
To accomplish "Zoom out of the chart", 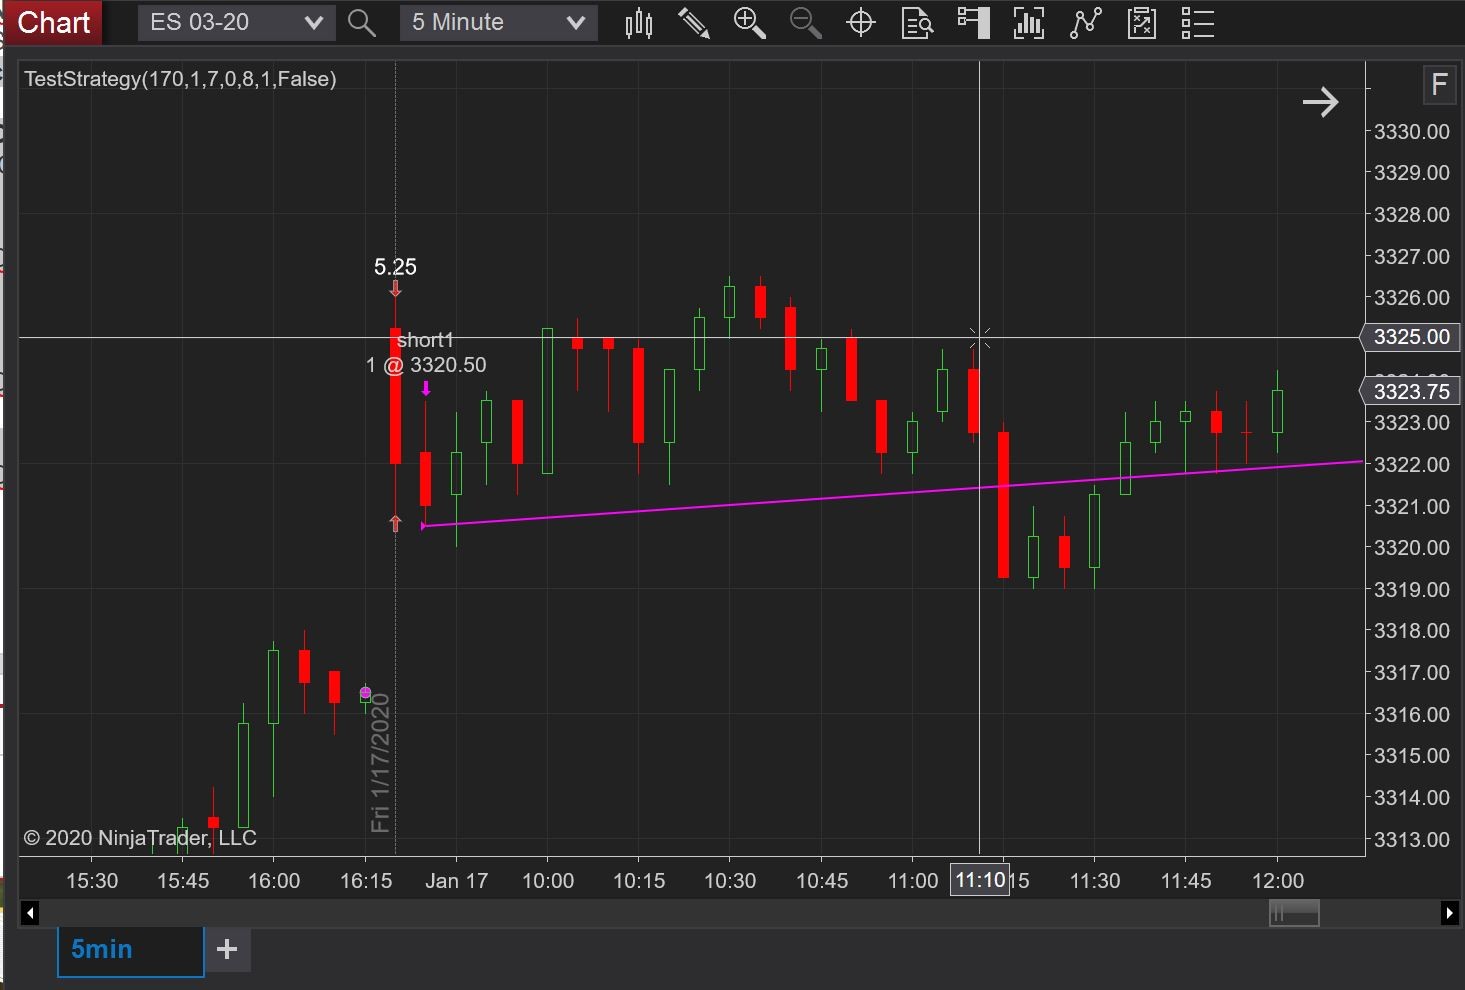I will 805,23.
